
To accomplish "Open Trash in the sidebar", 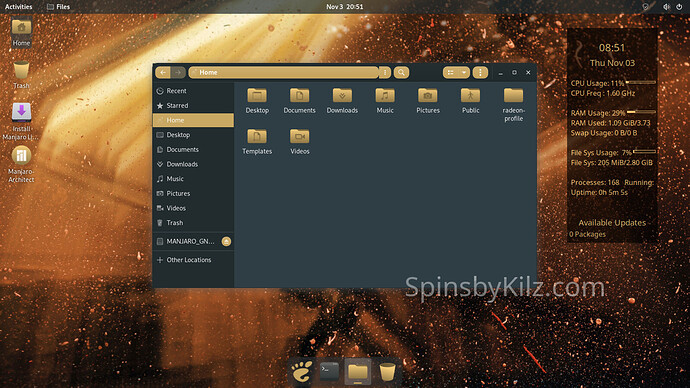I will [x=193, y=223].
